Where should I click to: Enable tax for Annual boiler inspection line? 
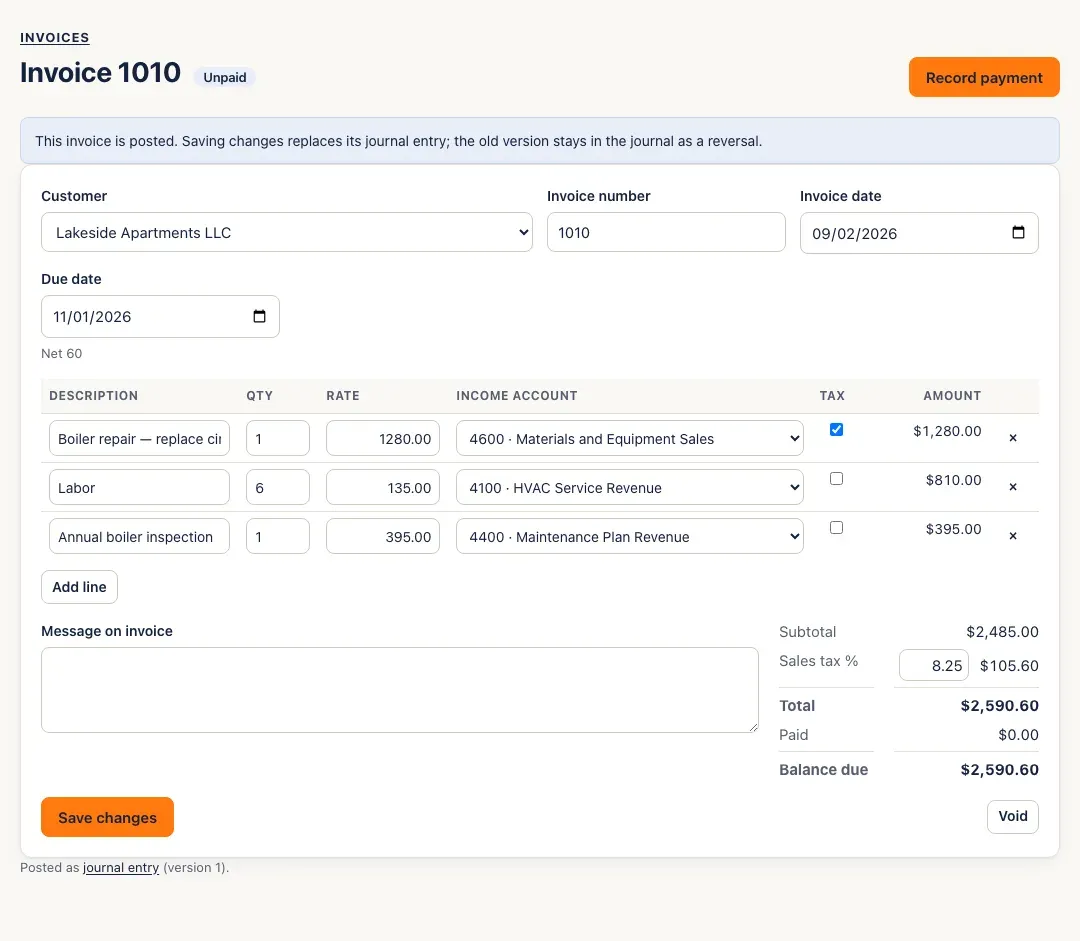(836, 528)
